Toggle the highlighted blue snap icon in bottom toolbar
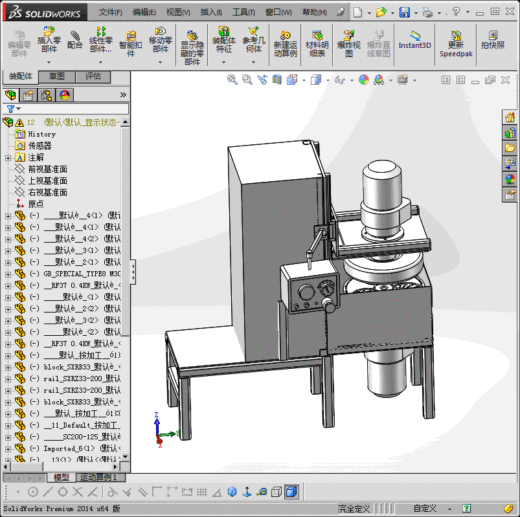This screenshot has width=520, height=517. tap(291, 492)
